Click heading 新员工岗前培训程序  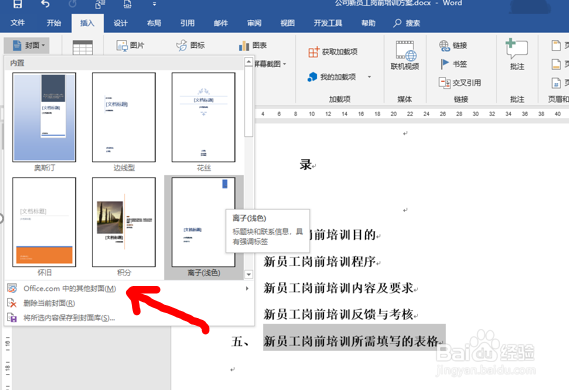320,261
